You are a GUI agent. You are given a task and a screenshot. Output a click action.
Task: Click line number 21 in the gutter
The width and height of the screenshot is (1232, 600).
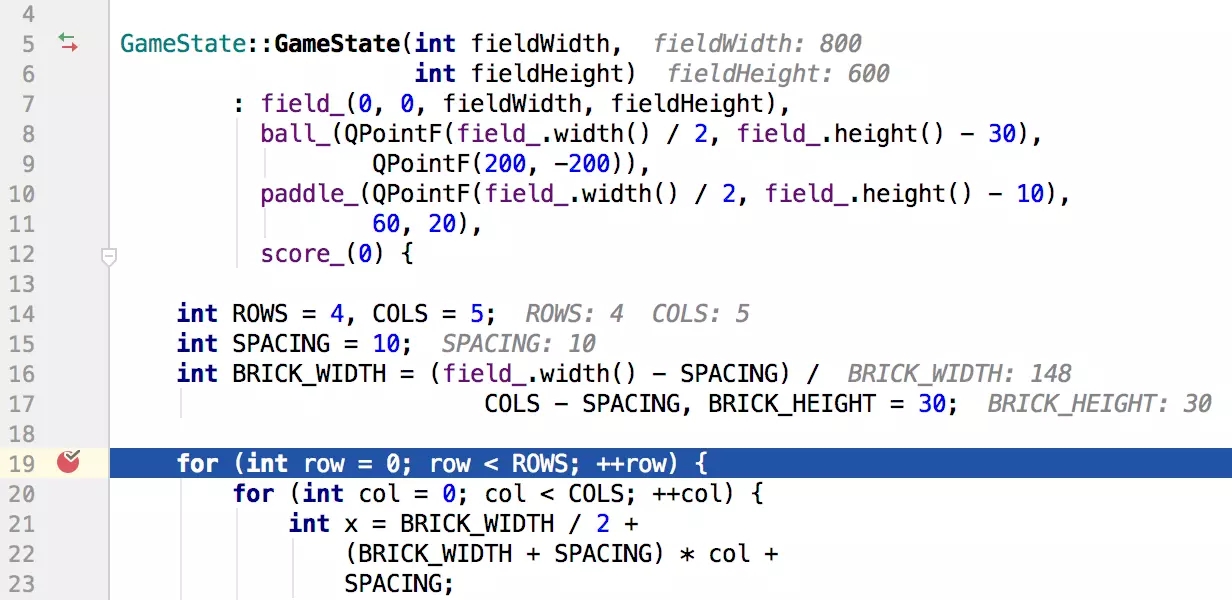coord(21,524)
